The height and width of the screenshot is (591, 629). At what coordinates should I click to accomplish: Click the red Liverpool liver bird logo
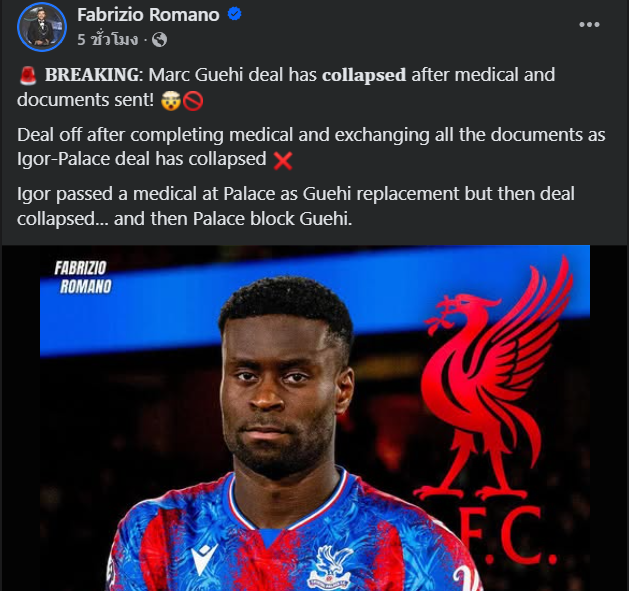496,377
